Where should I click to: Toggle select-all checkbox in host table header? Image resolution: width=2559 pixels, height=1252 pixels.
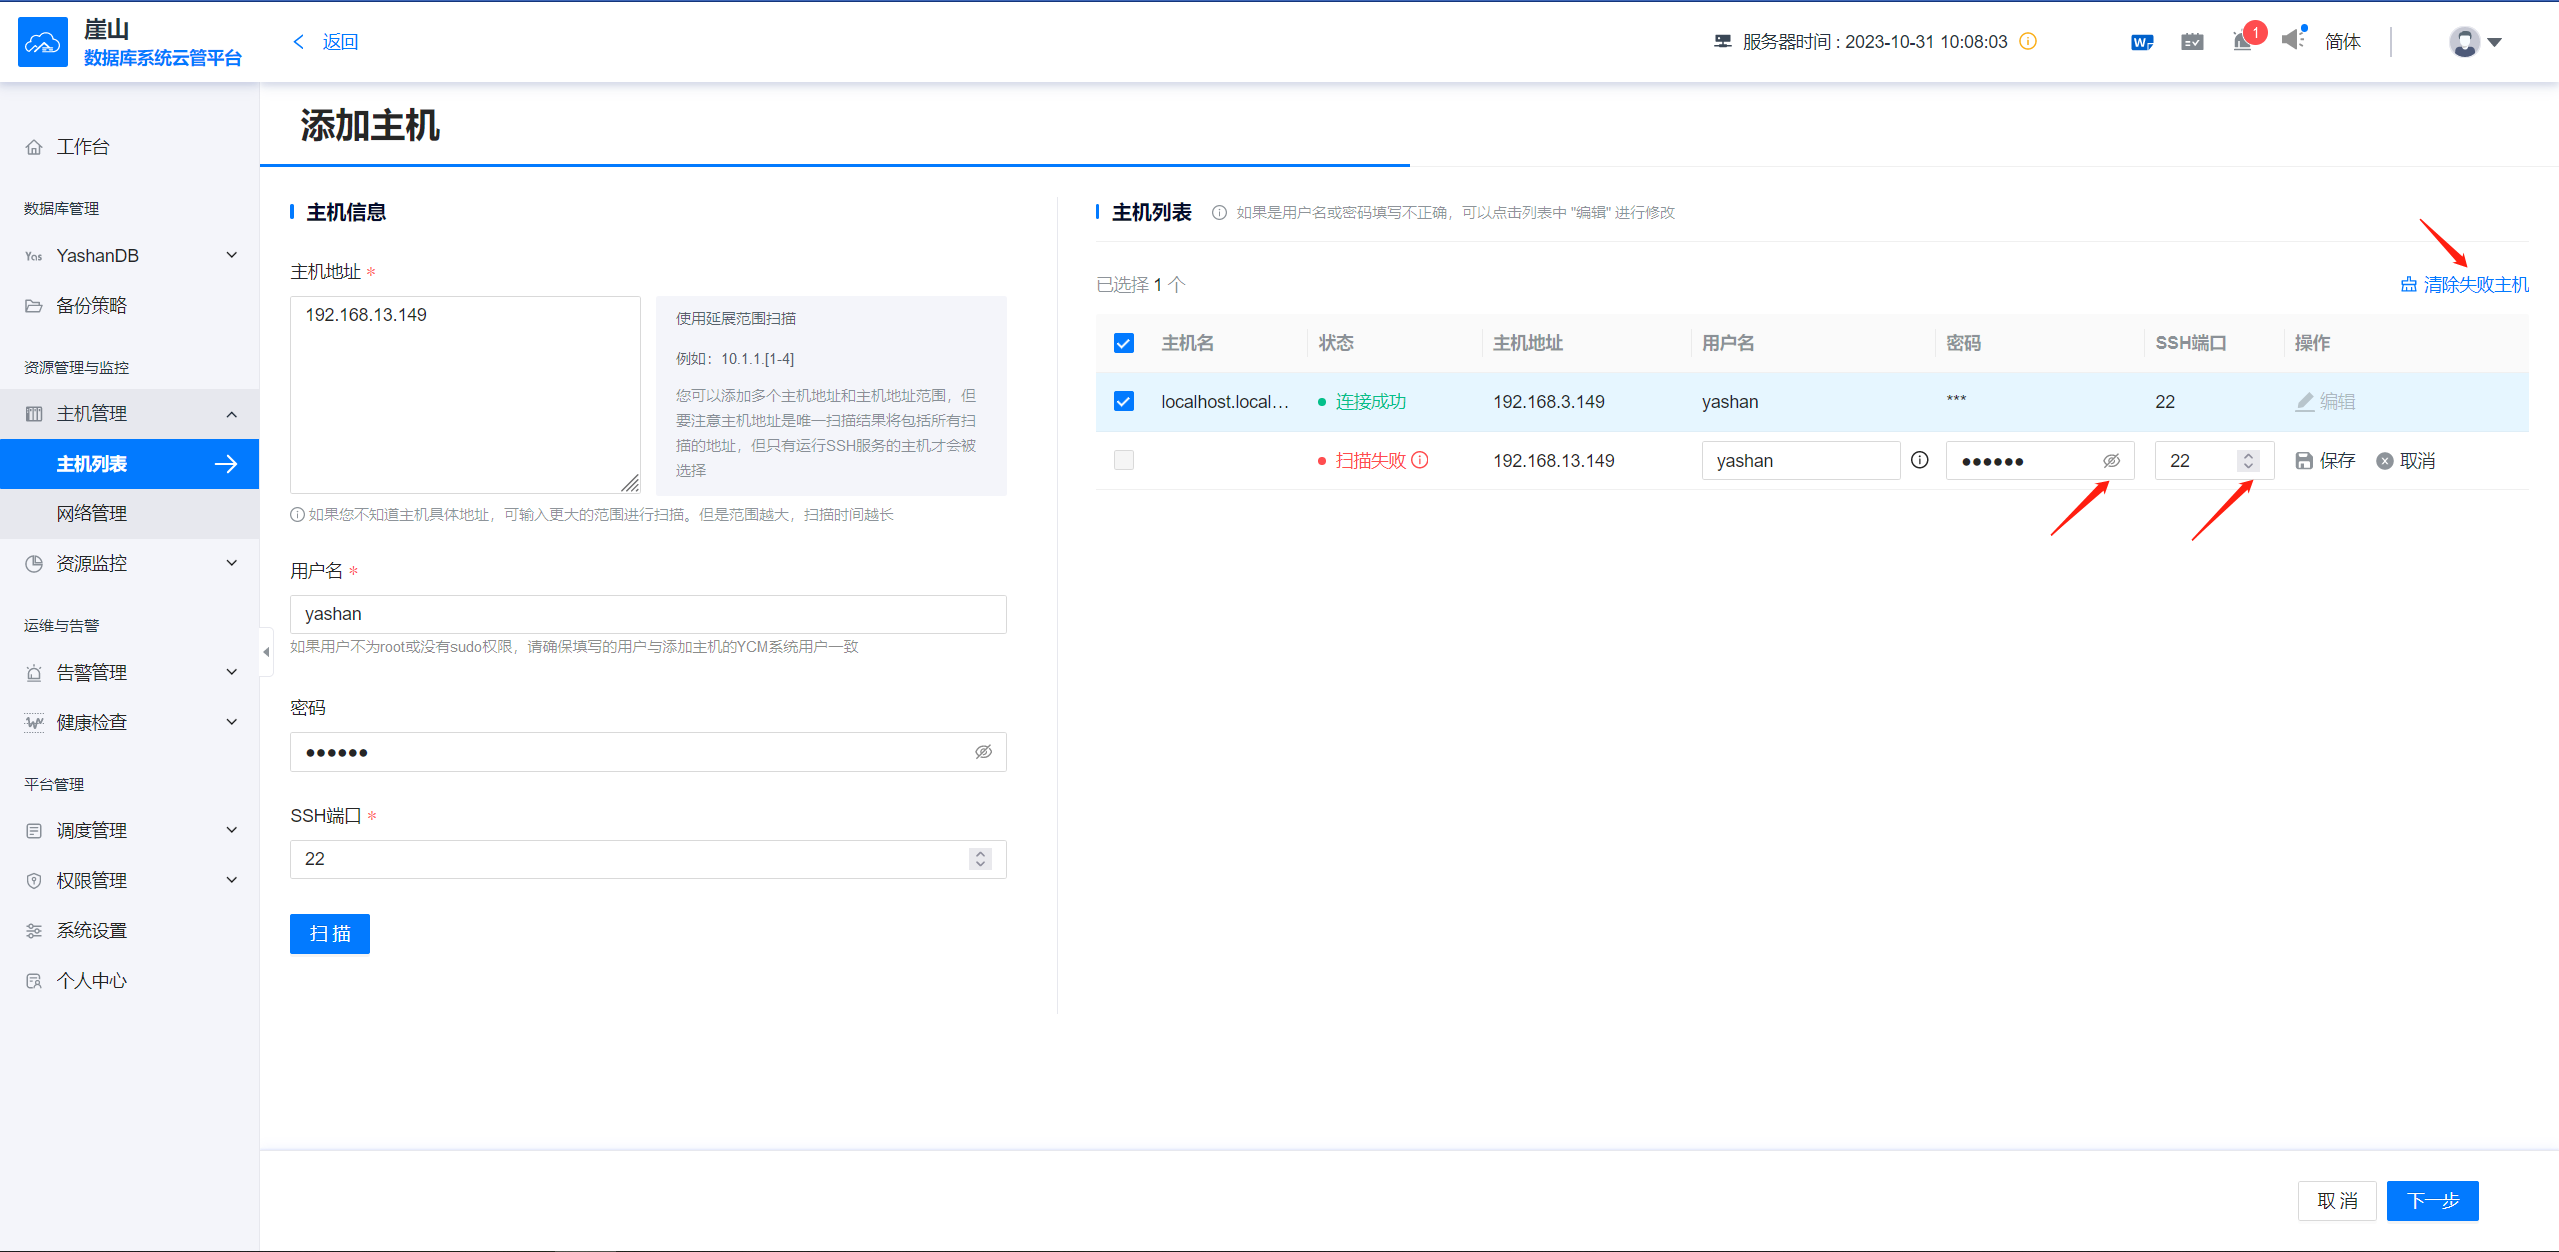(1124, 343)
